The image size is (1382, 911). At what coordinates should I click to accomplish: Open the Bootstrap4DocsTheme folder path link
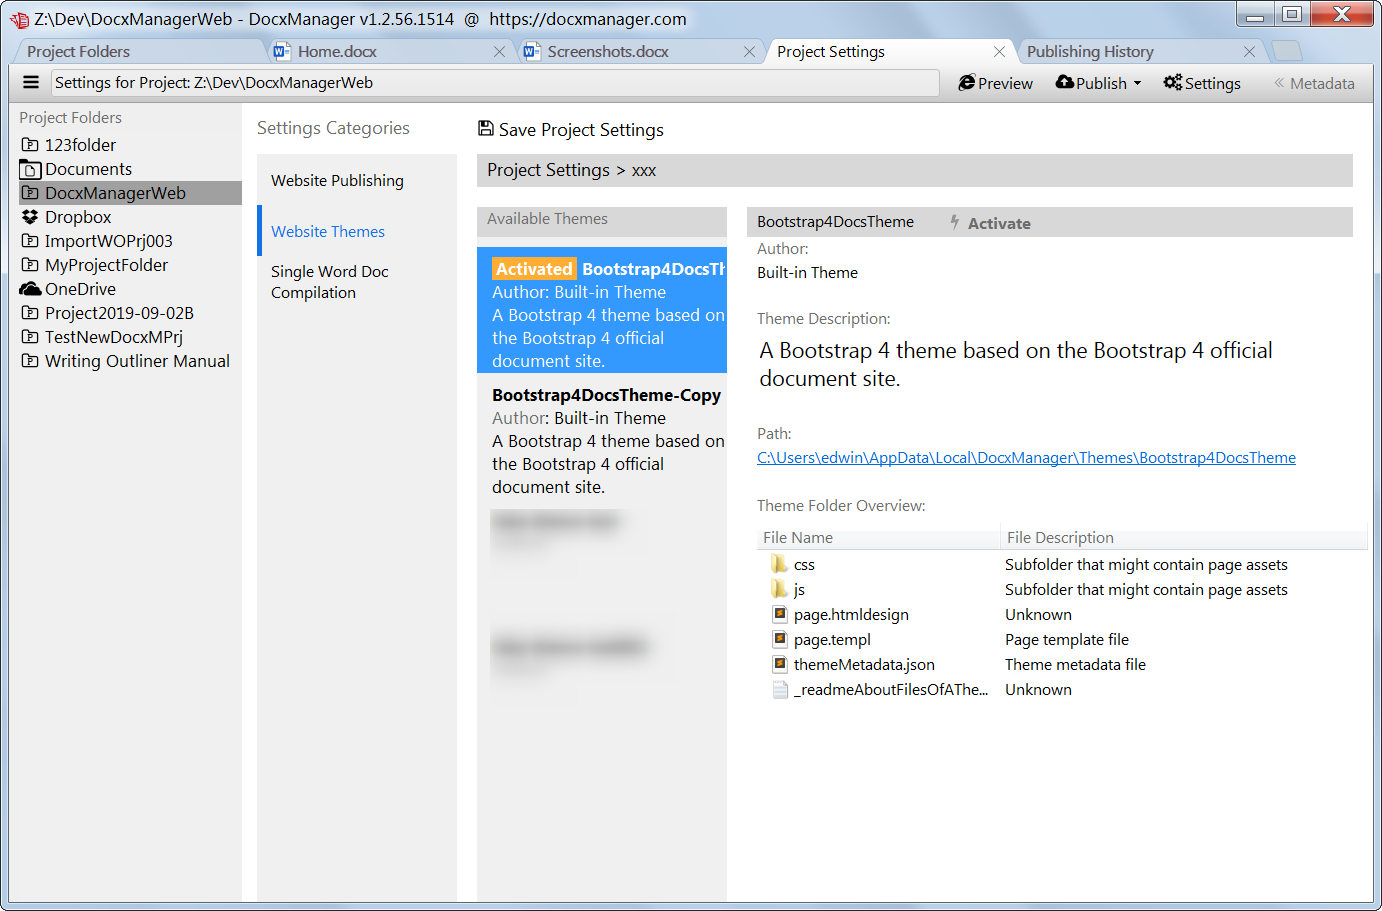[x=1026, y=458]
